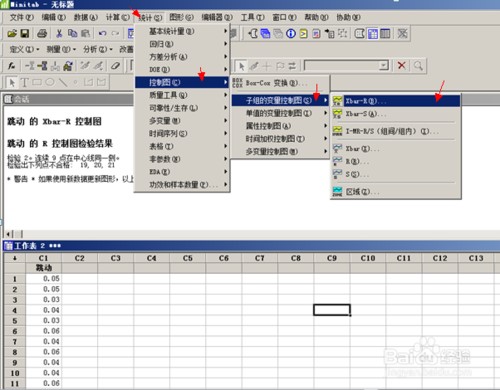Click cell 0.03 in row 3
500x390 pixels.
44,300
